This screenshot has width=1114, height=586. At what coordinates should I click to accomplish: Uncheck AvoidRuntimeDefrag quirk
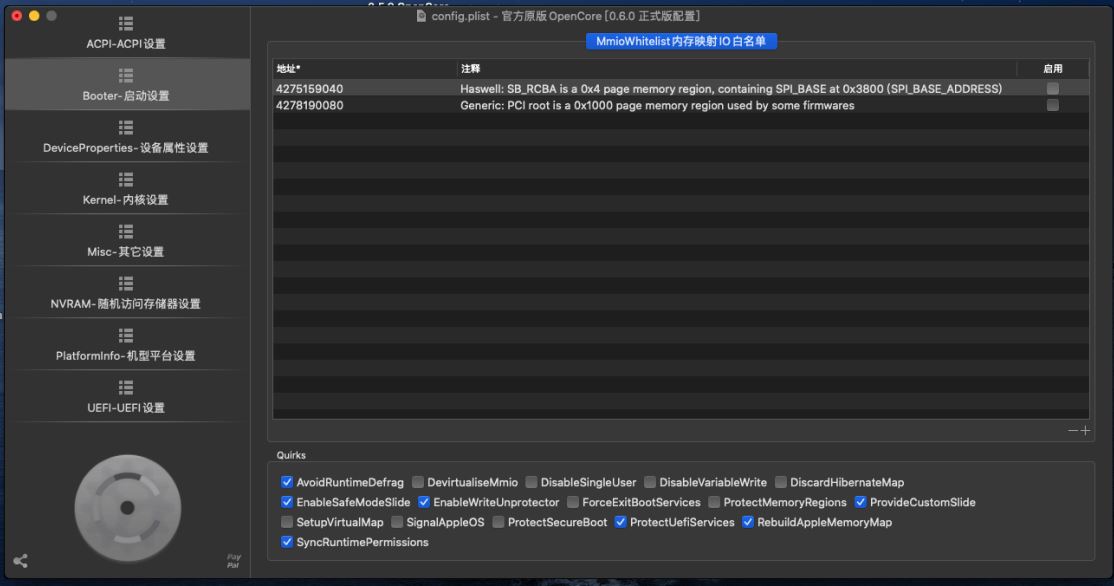pyautogui.click(x=287, y=482)
